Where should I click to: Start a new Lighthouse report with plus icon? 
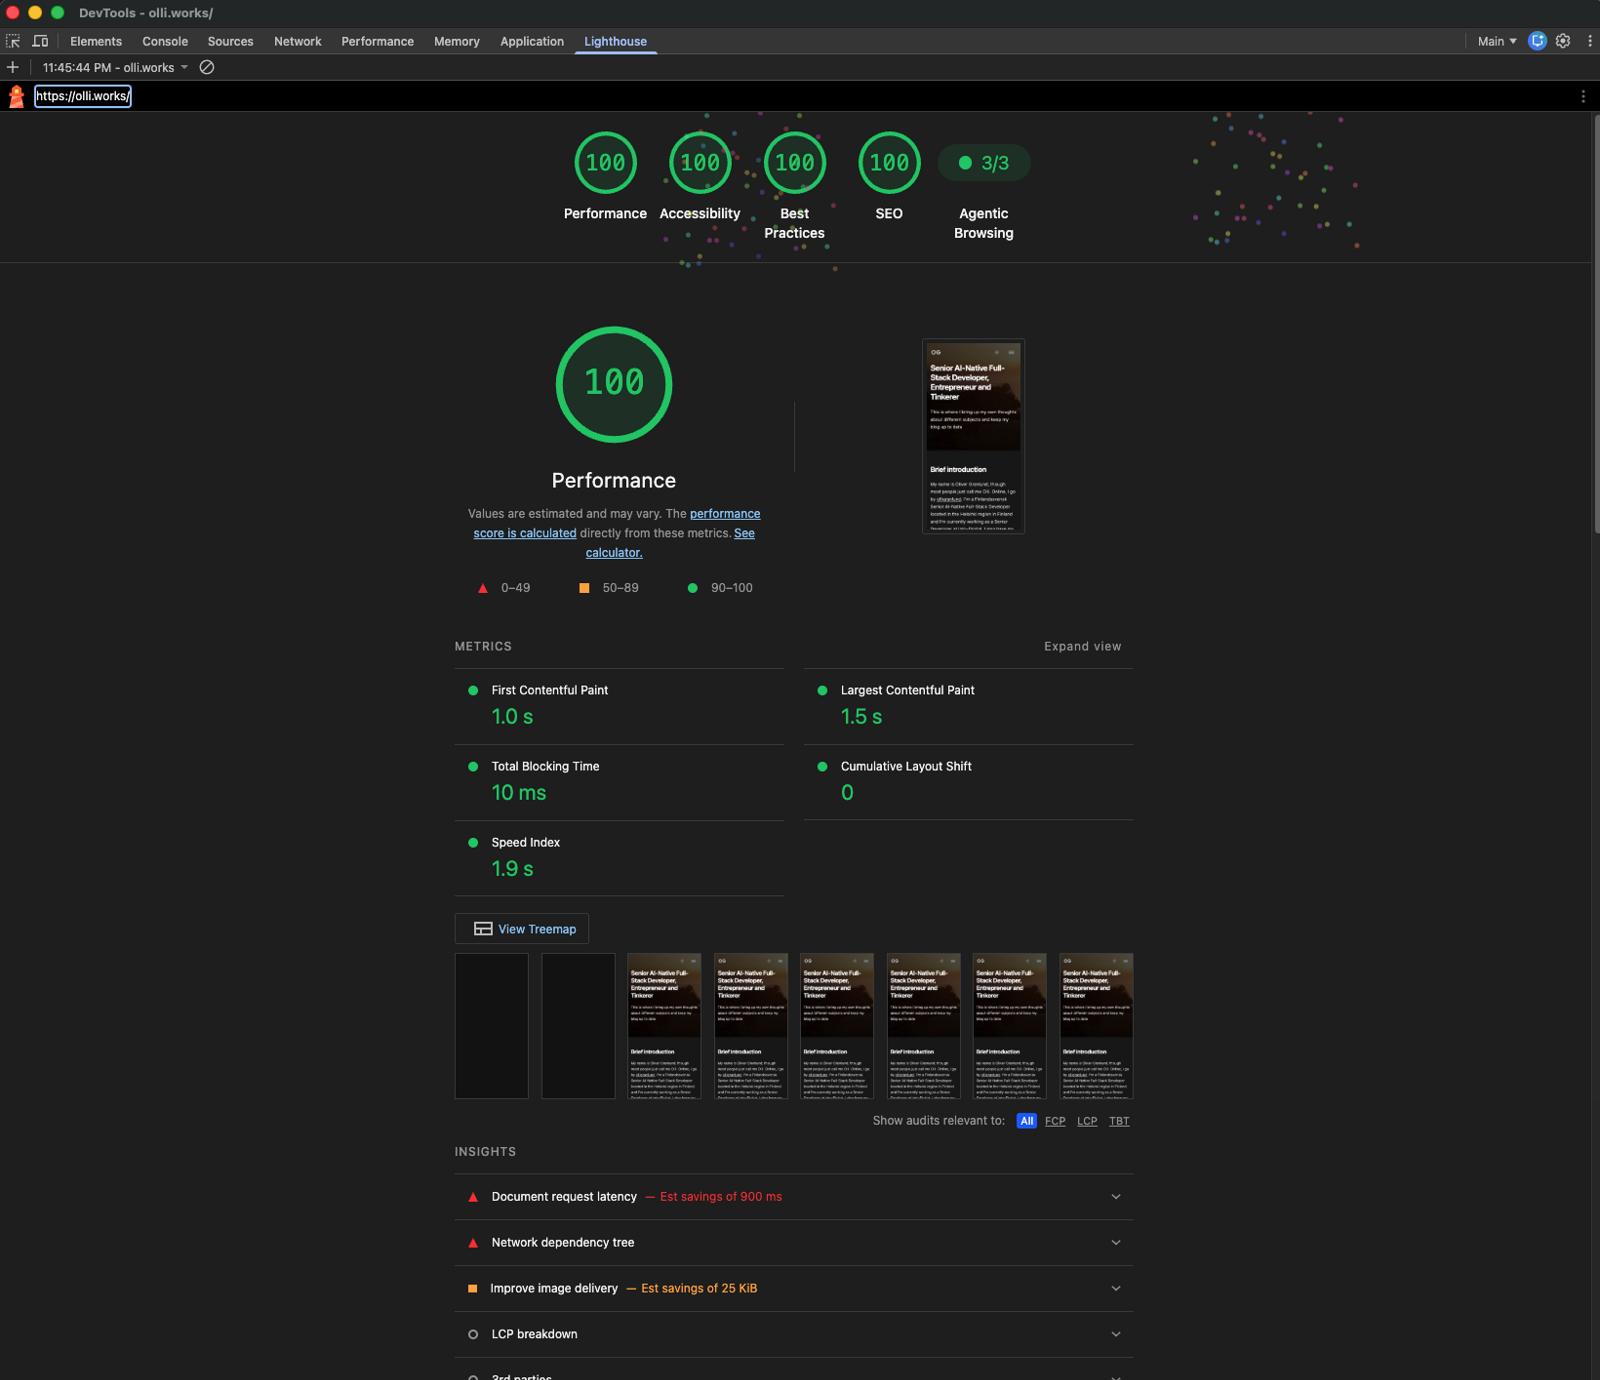(12, 67)
